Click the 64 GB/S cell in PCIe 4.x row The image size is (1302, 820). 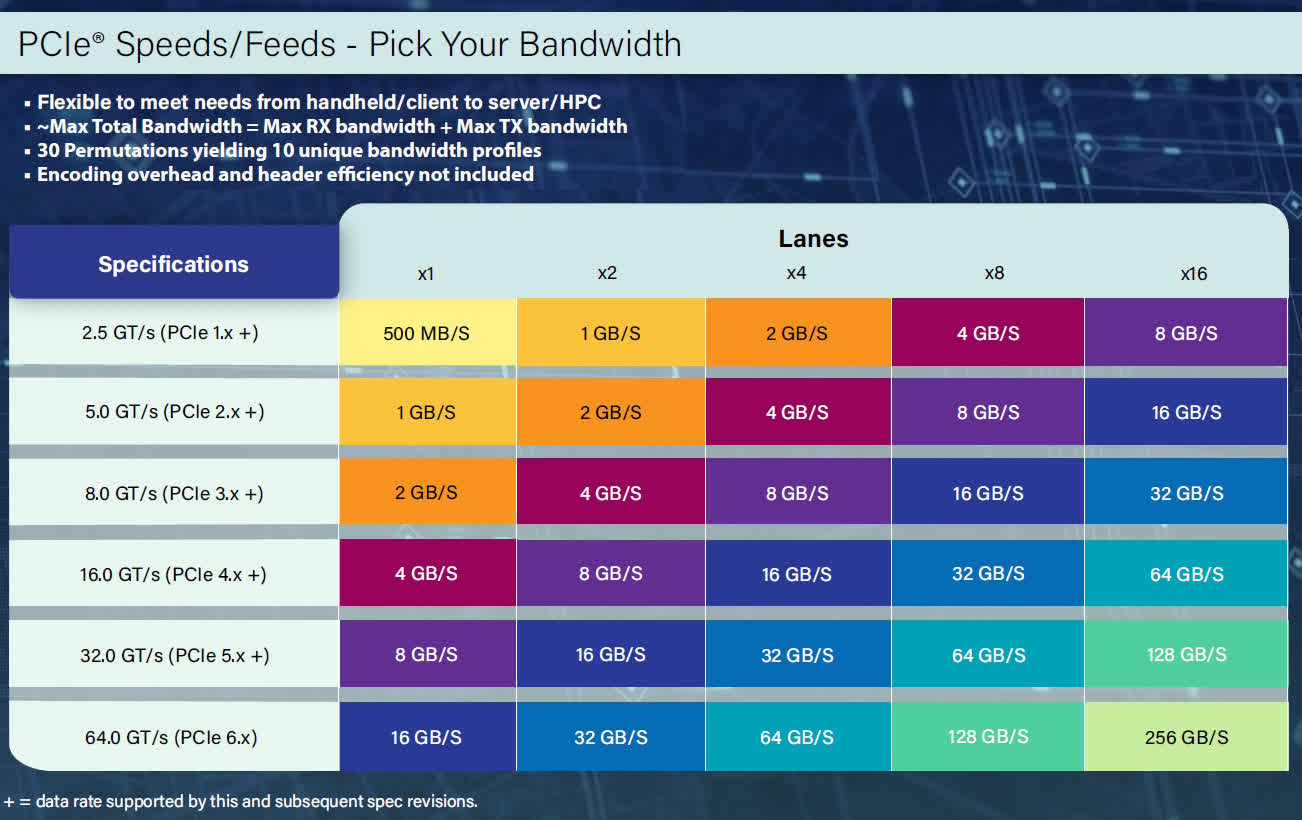point(1186,574)
